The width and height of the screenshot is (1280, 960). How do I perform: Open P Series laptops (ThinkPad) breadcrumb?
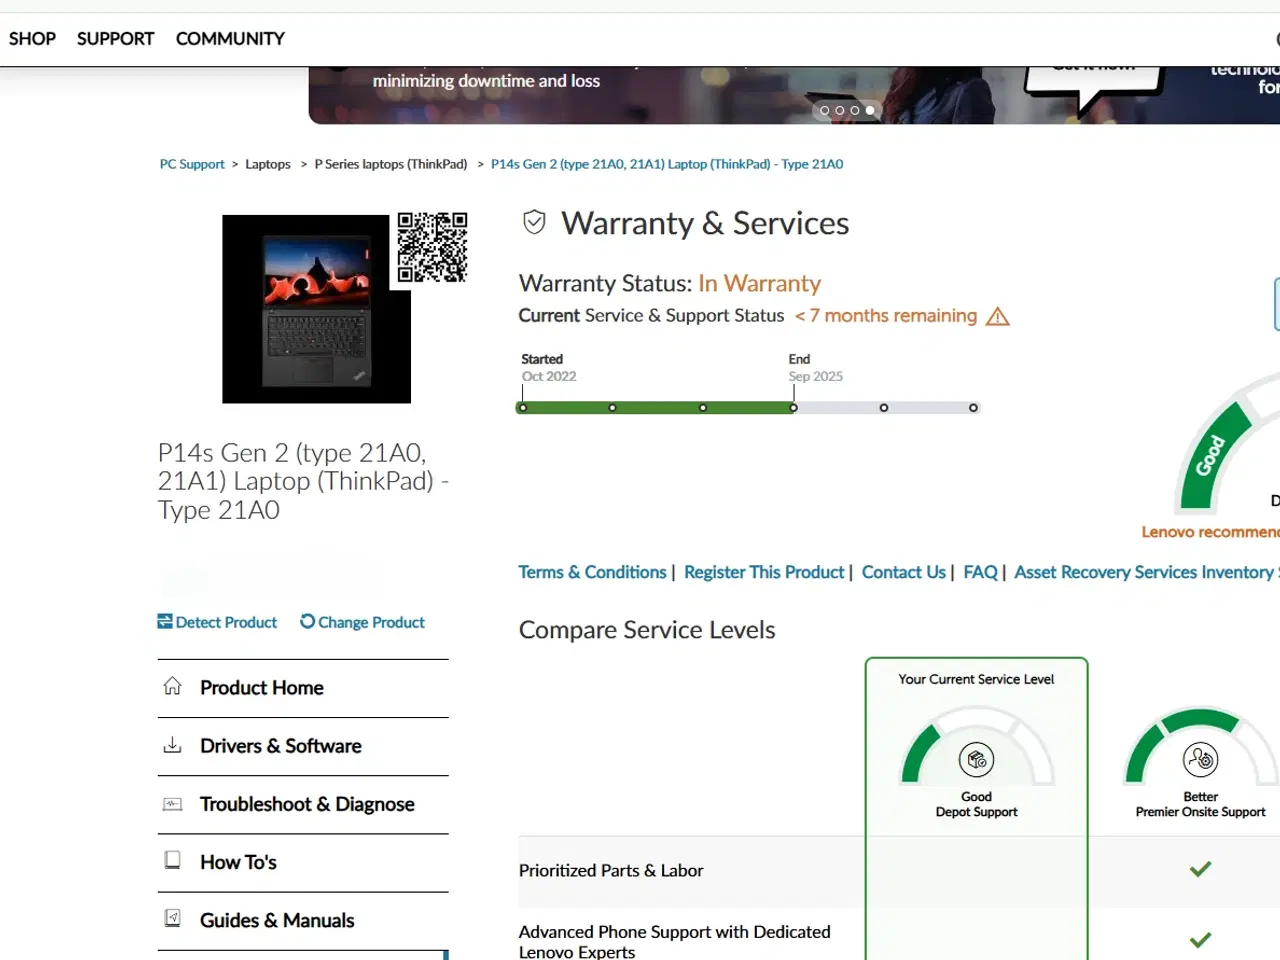391,164
